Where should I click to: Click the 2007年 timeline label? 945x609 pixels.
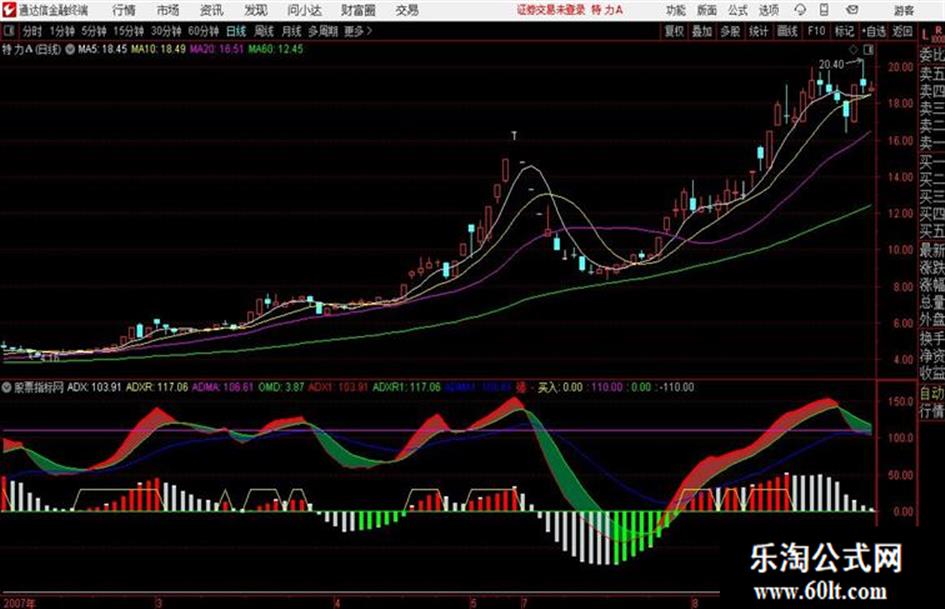19,603
